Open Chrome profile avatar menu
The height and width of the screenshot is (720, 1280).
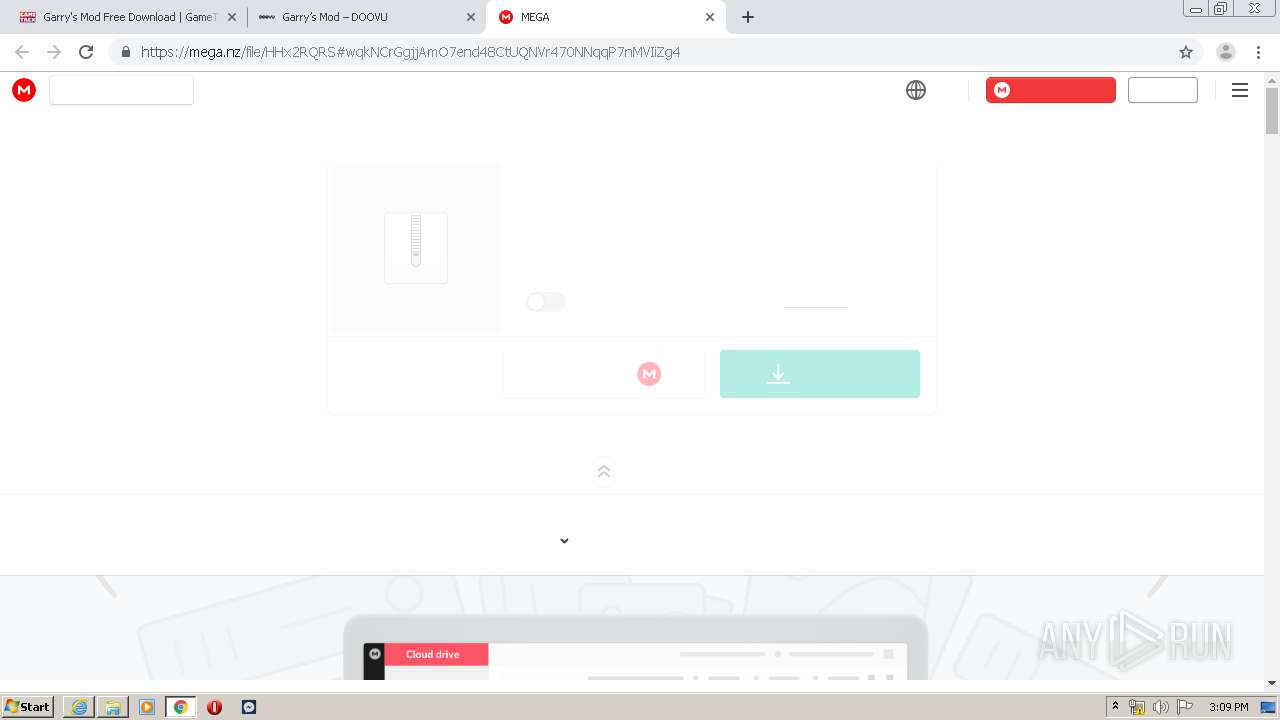1225,52
